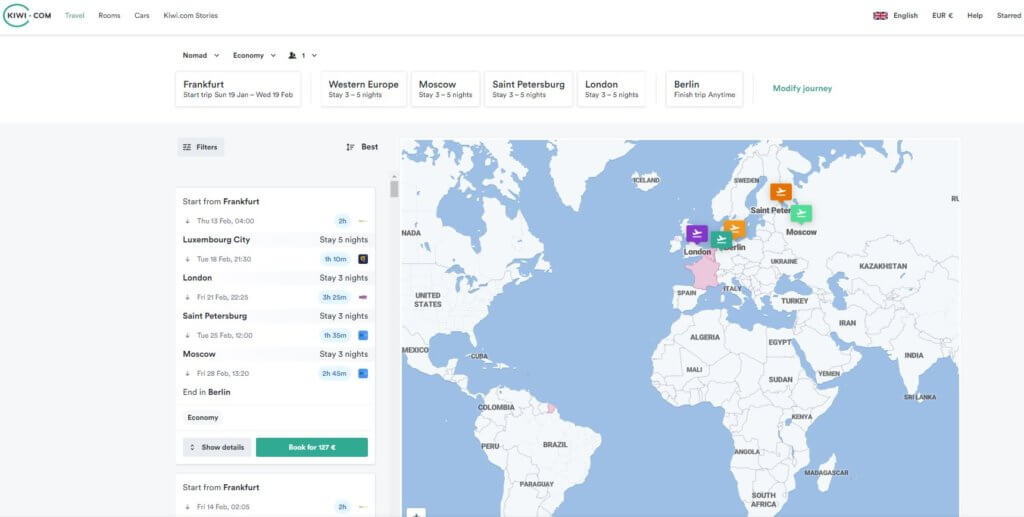Screen dimensions: 1024x517
Task: Expand Show details for first itinerary
Action: click(217, 447)
